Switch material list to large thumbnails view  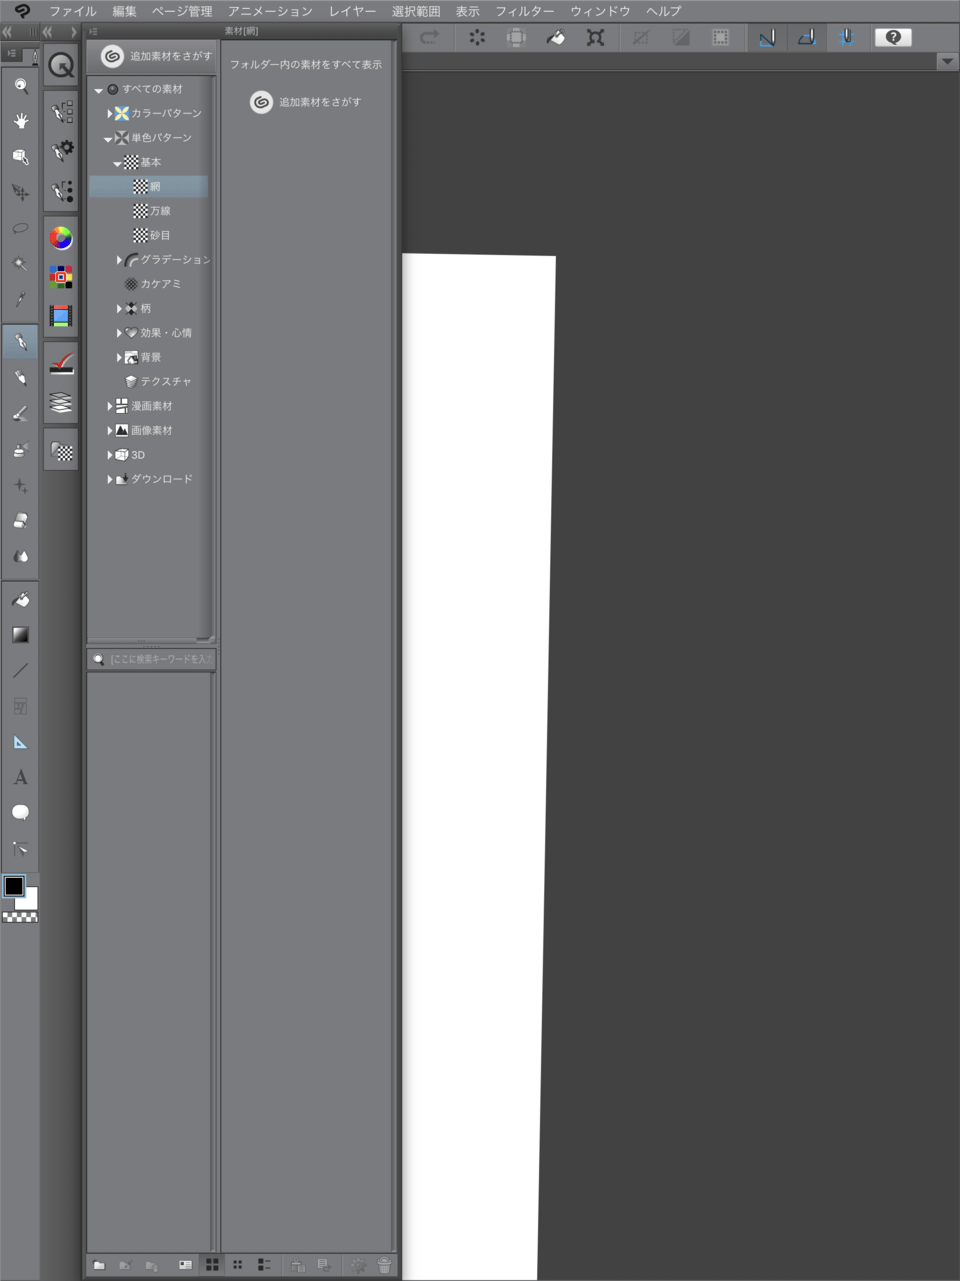212,1265
